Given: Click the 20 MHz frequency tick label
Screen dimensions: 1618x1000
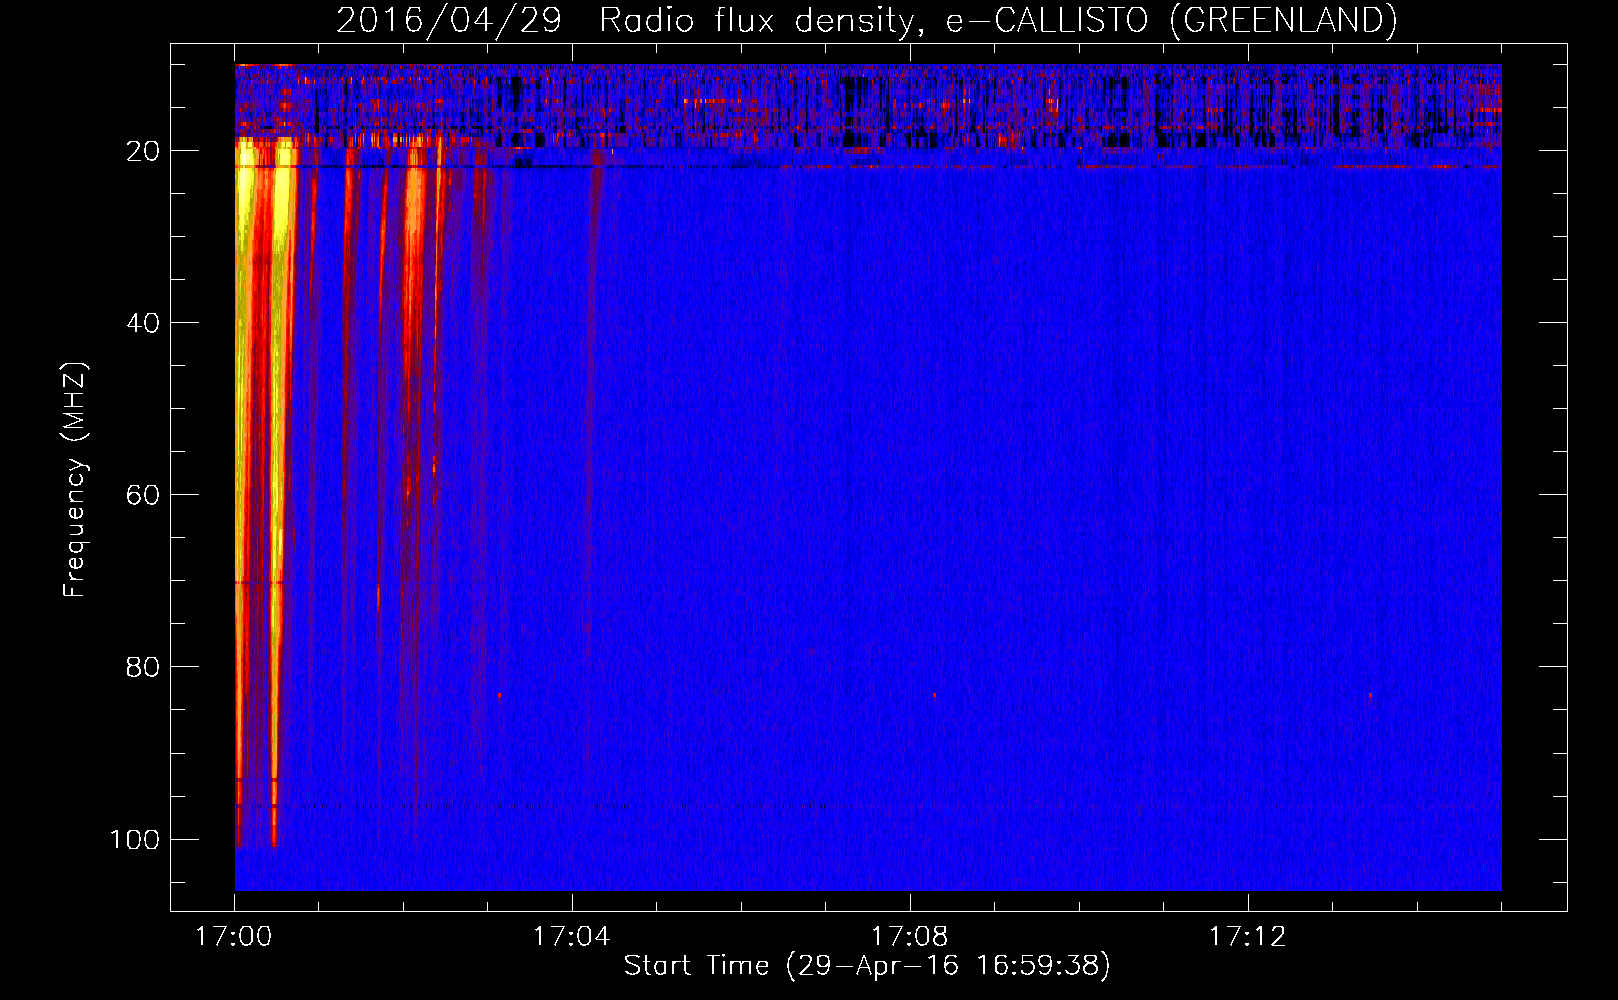Looking at the screenshot, I should (144, 151).
